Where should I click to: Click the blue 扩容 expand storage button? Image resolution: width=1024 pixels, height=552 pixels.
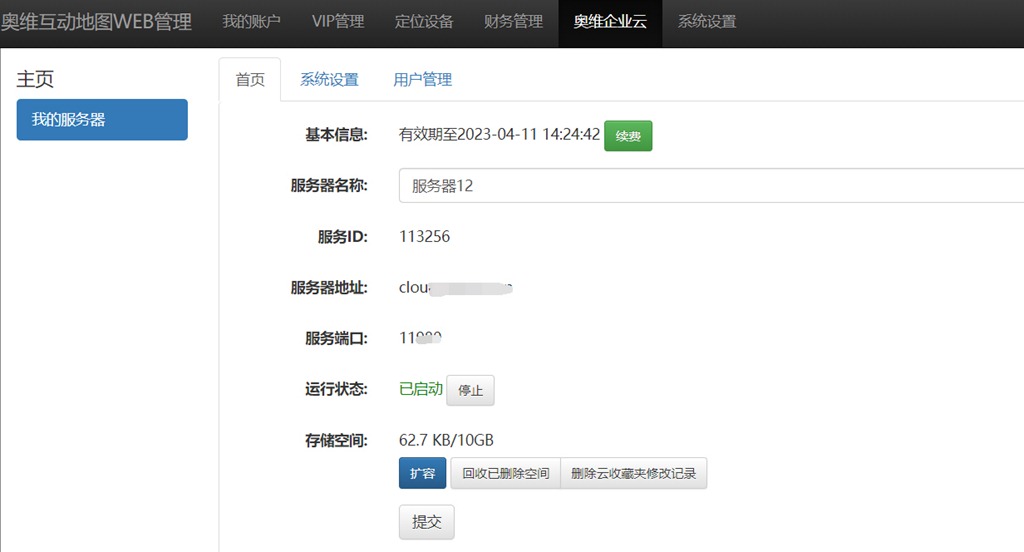pyautogui.click(x=423, y=473)
